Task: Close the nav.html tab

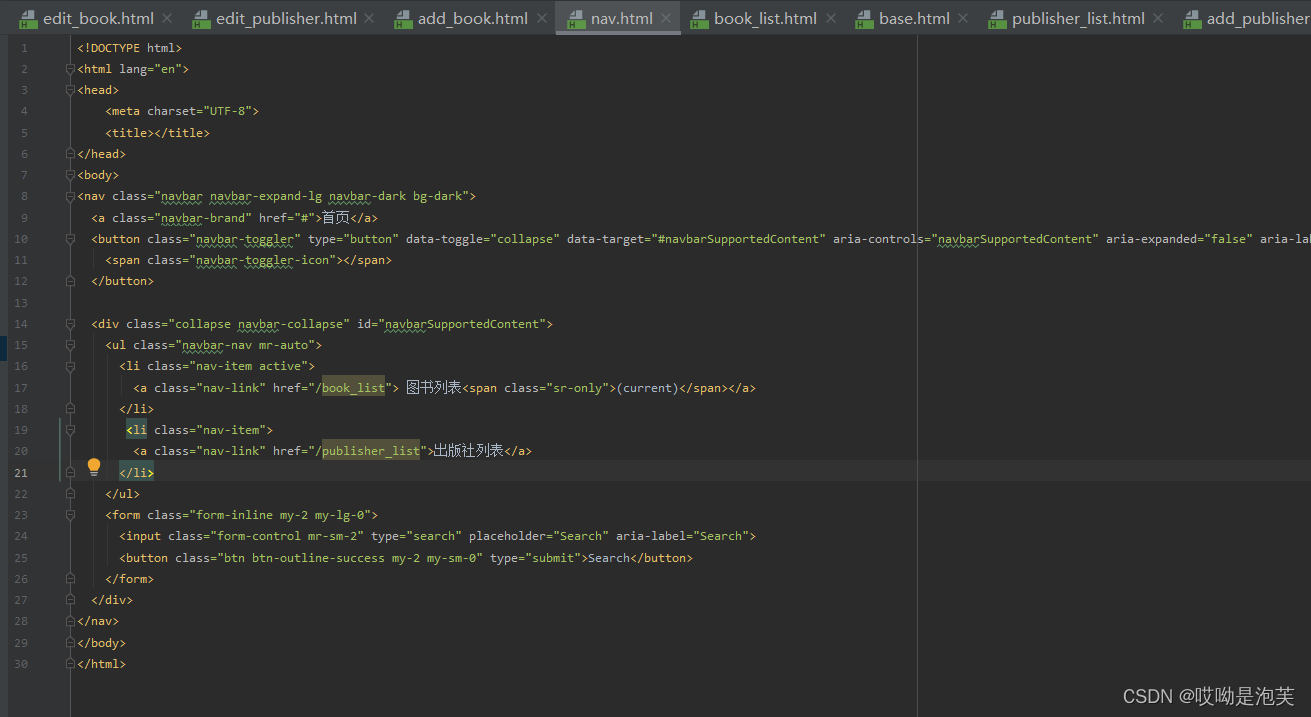Action: 666,18
